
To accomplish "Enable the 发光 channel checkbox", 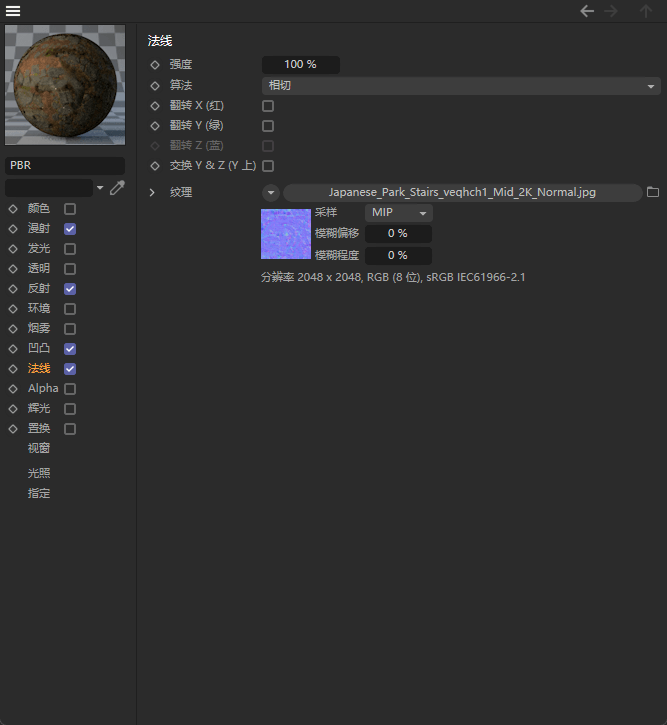I will coord(70,249).
